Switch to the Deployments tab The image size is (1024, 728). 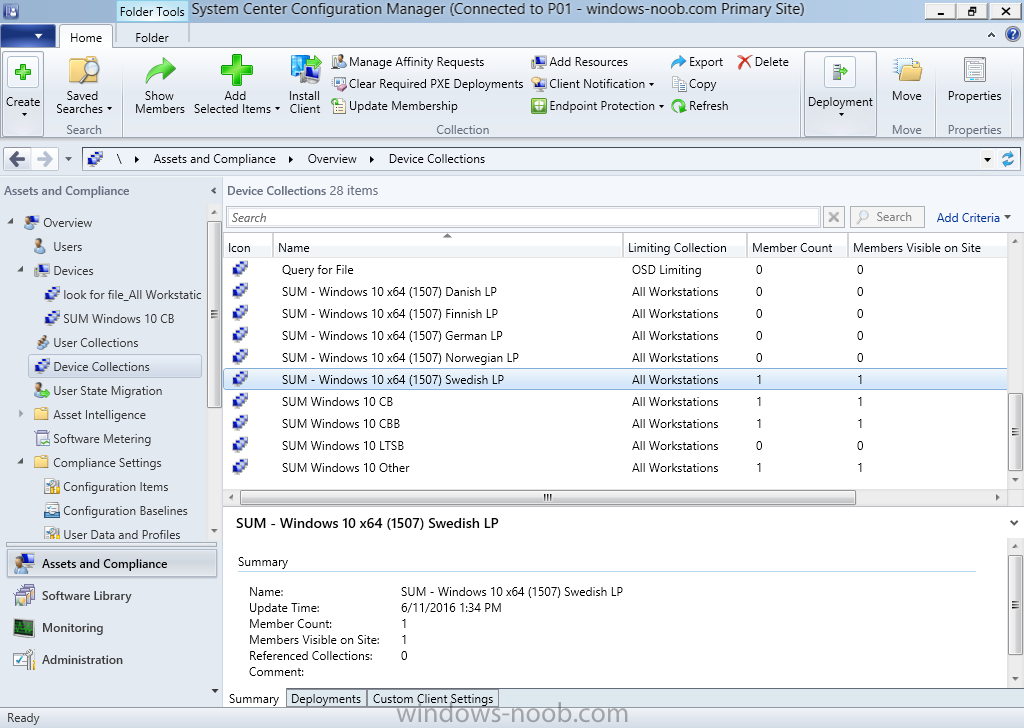pyautogui.click(x=325, y=699)
